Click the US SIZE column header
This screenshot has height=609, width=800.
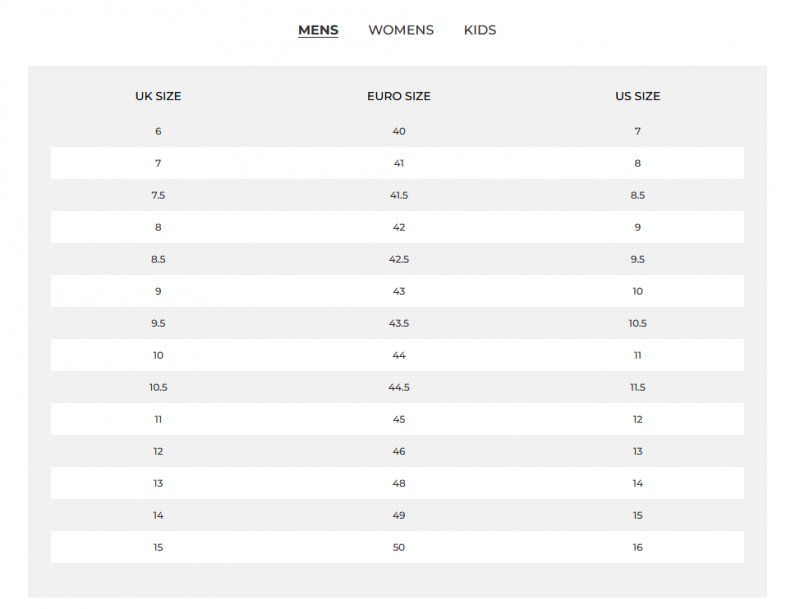pos(638,96)
